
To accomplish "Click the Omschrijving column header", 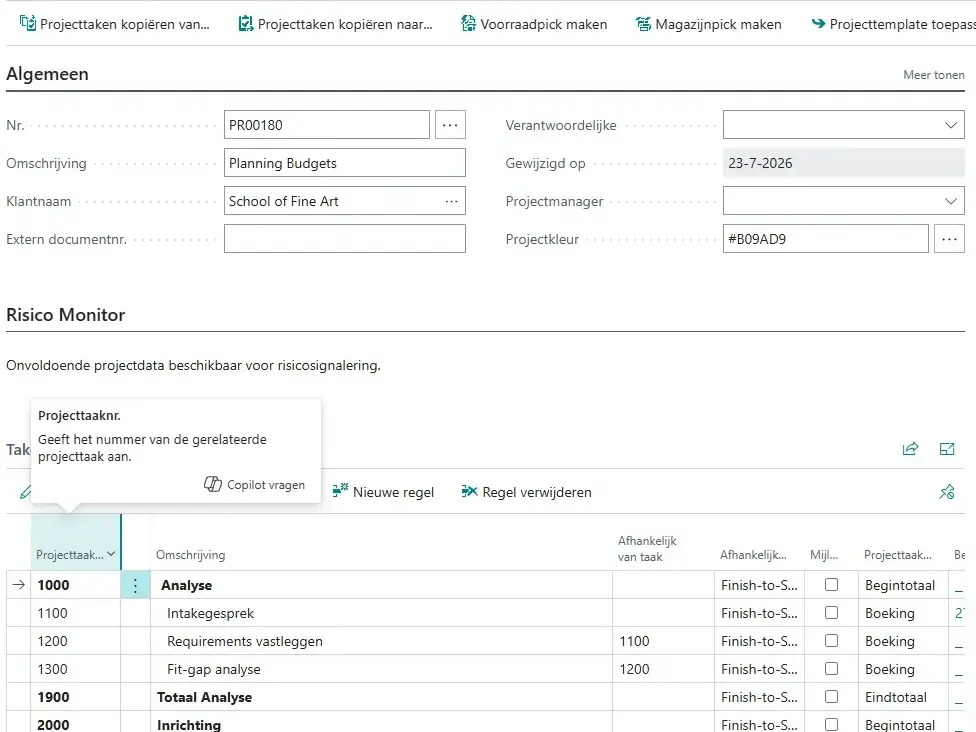I will [190, 555].
